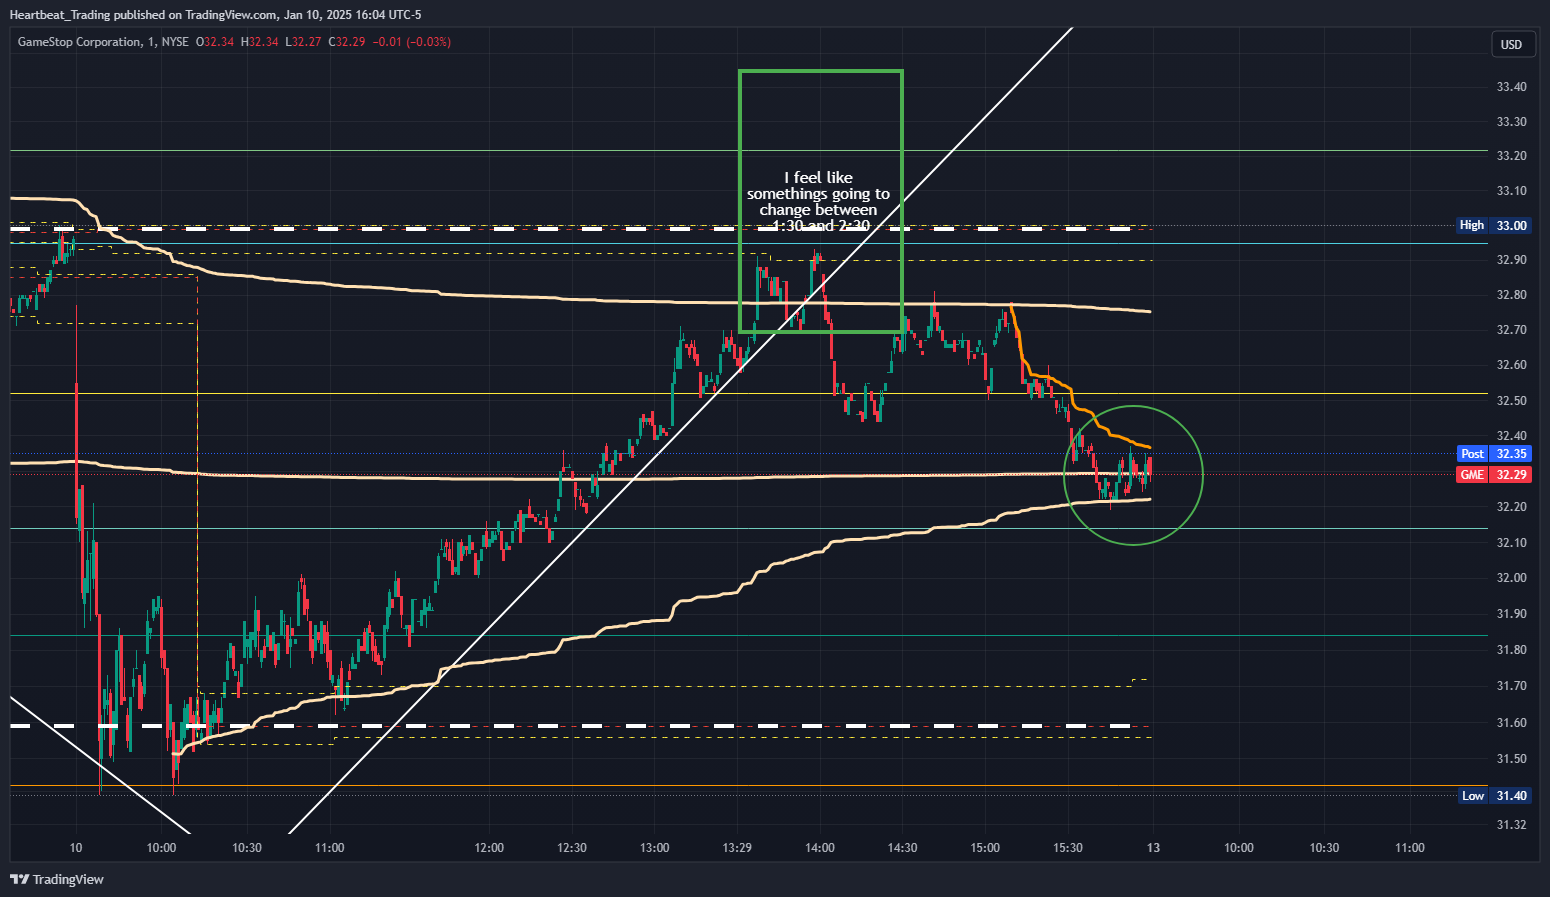Click the 31.60 price axis label
The width and height of the screenshot is (1550, 897).
[x=1511, y=723]
